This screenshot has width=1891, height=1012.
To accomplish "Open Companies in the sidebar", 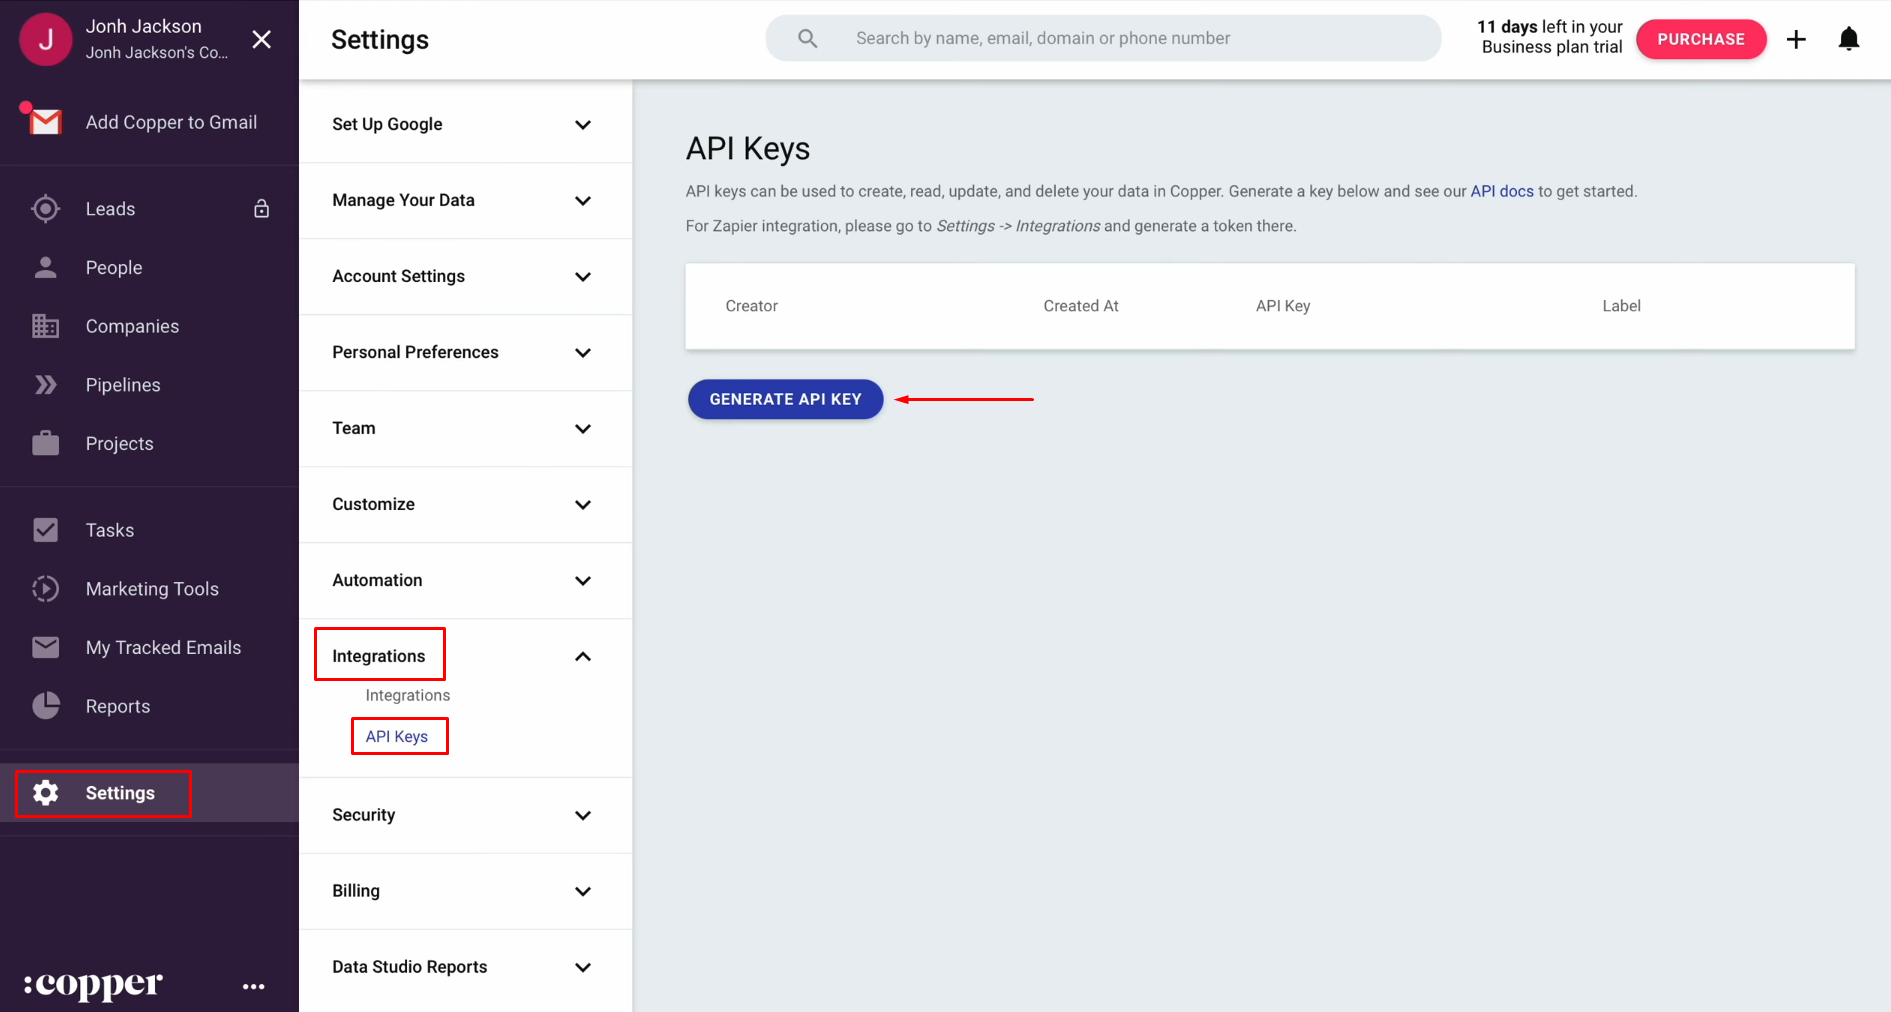I will [x=132, y=326].
